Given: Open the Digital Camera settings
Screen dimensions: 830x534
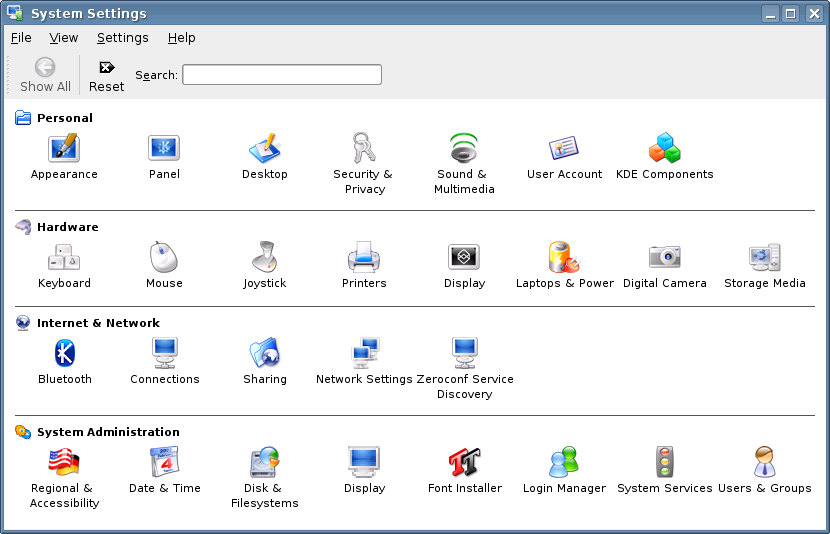Looking at the screenshot, I should (x=664, y=258).
